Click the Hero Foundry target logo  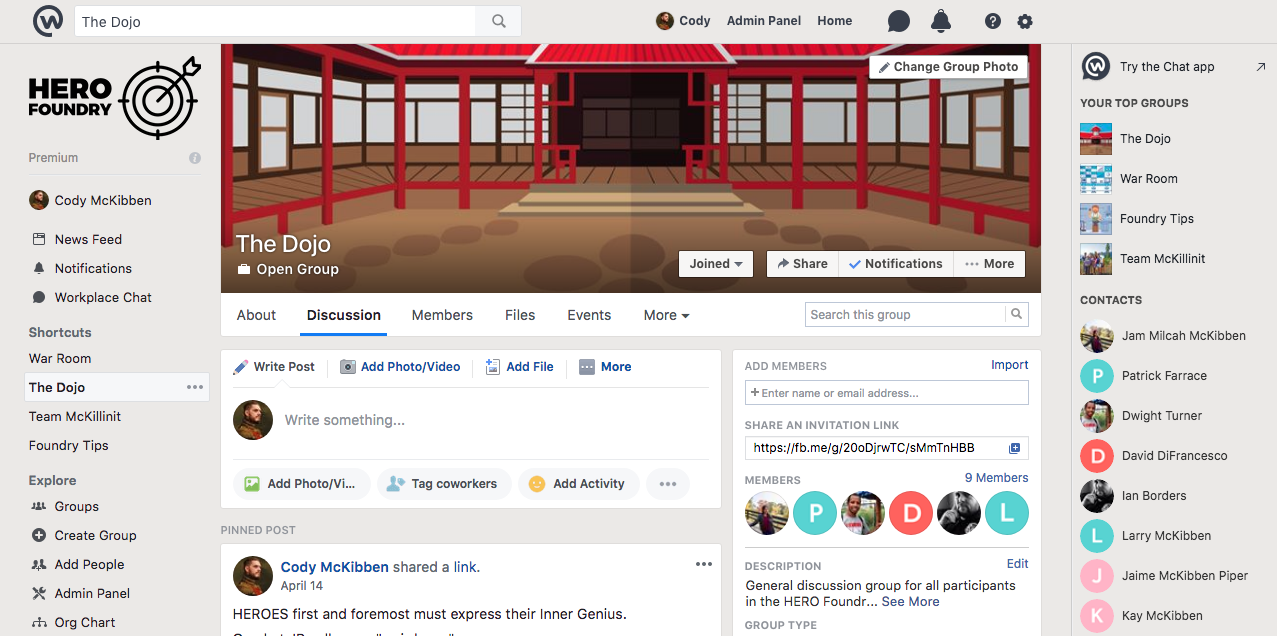click(160, 97)
